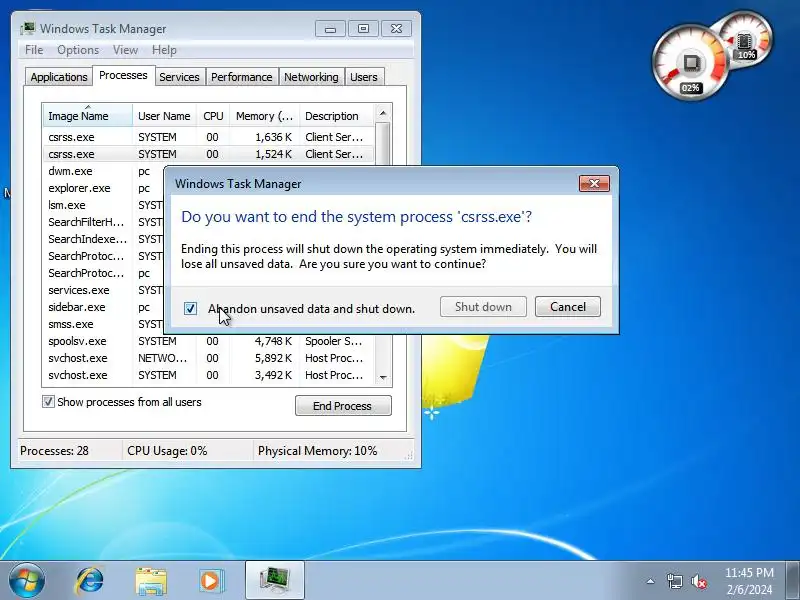800x600 pixels.
Task: Open the network tray icon
Action: (x=674, y=581)
